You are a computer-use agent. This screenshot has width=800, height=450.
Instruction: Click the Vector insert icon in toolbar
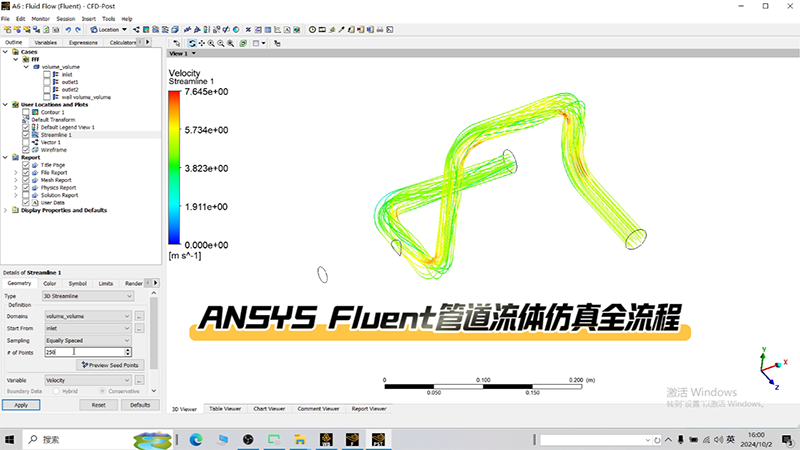[136, 30]
